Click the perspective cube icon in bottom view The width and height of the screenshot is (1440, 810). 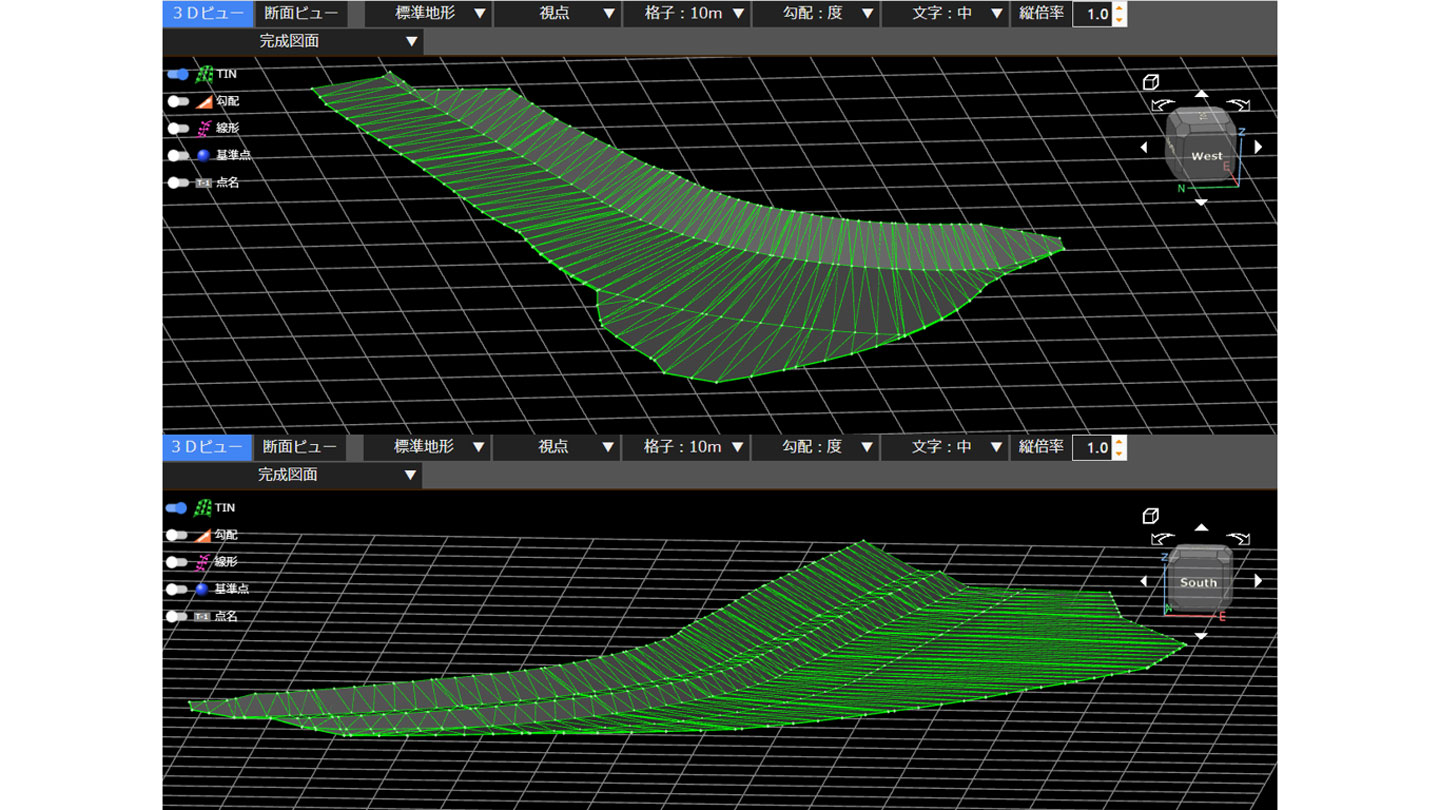pyautogui.click(x=1151, y=516)
